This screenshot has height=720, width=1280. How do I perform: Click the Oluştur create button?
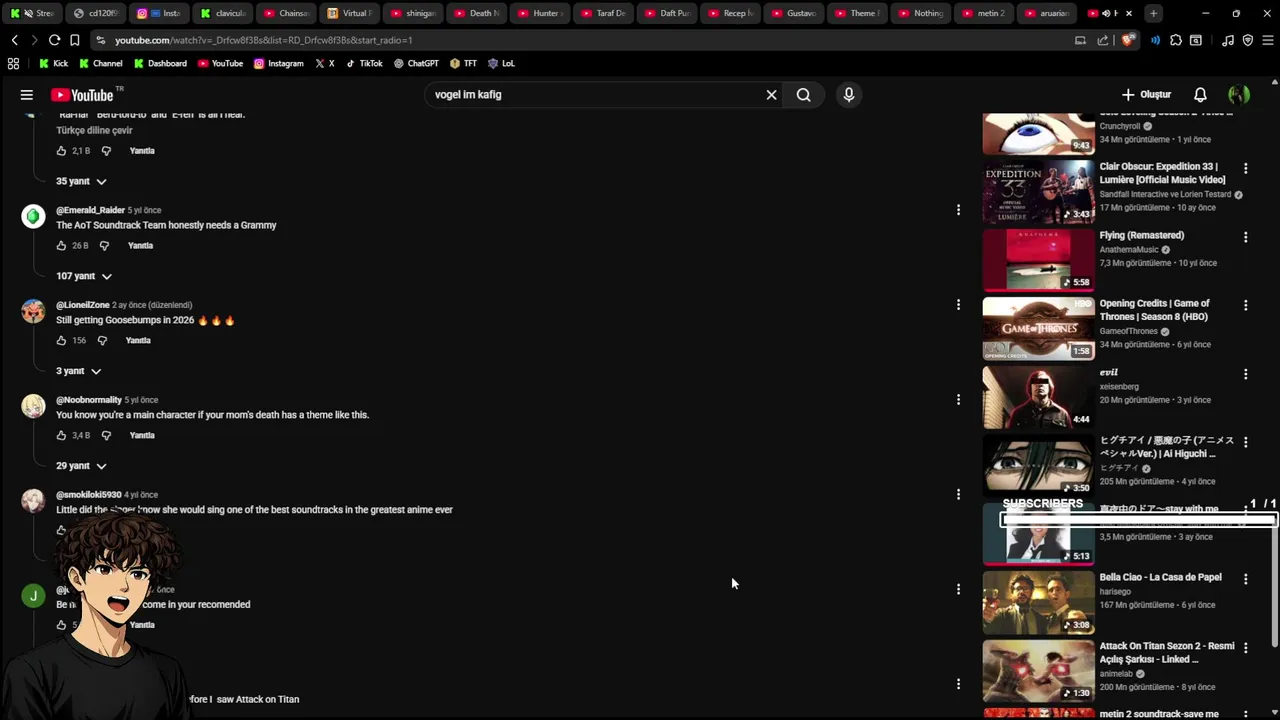coord(1146,95)
